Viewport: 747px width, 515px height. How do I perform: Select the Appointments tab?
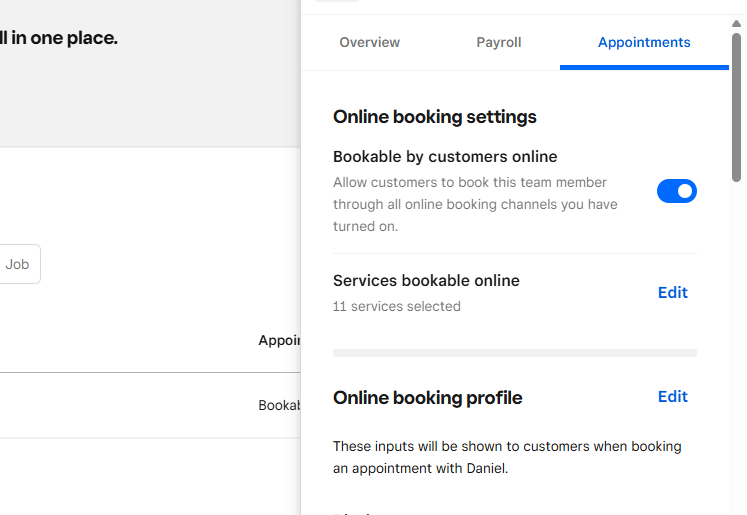click(644, 42)
